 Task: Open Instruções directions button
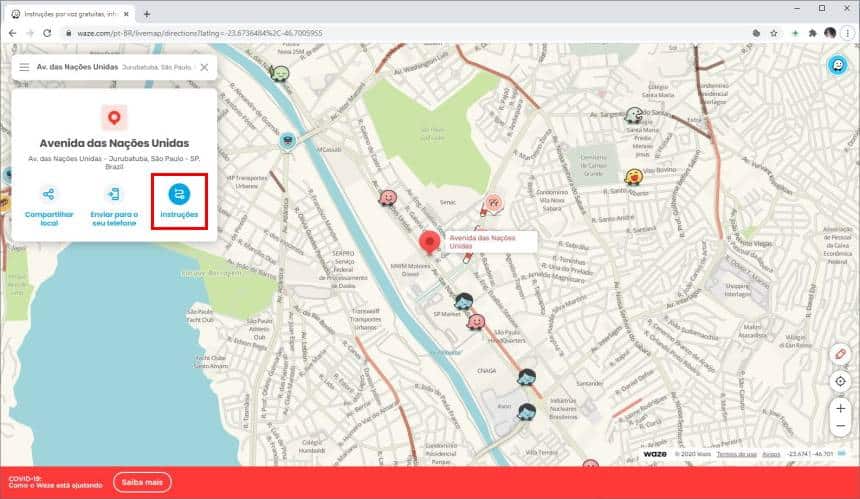[179, 201]
